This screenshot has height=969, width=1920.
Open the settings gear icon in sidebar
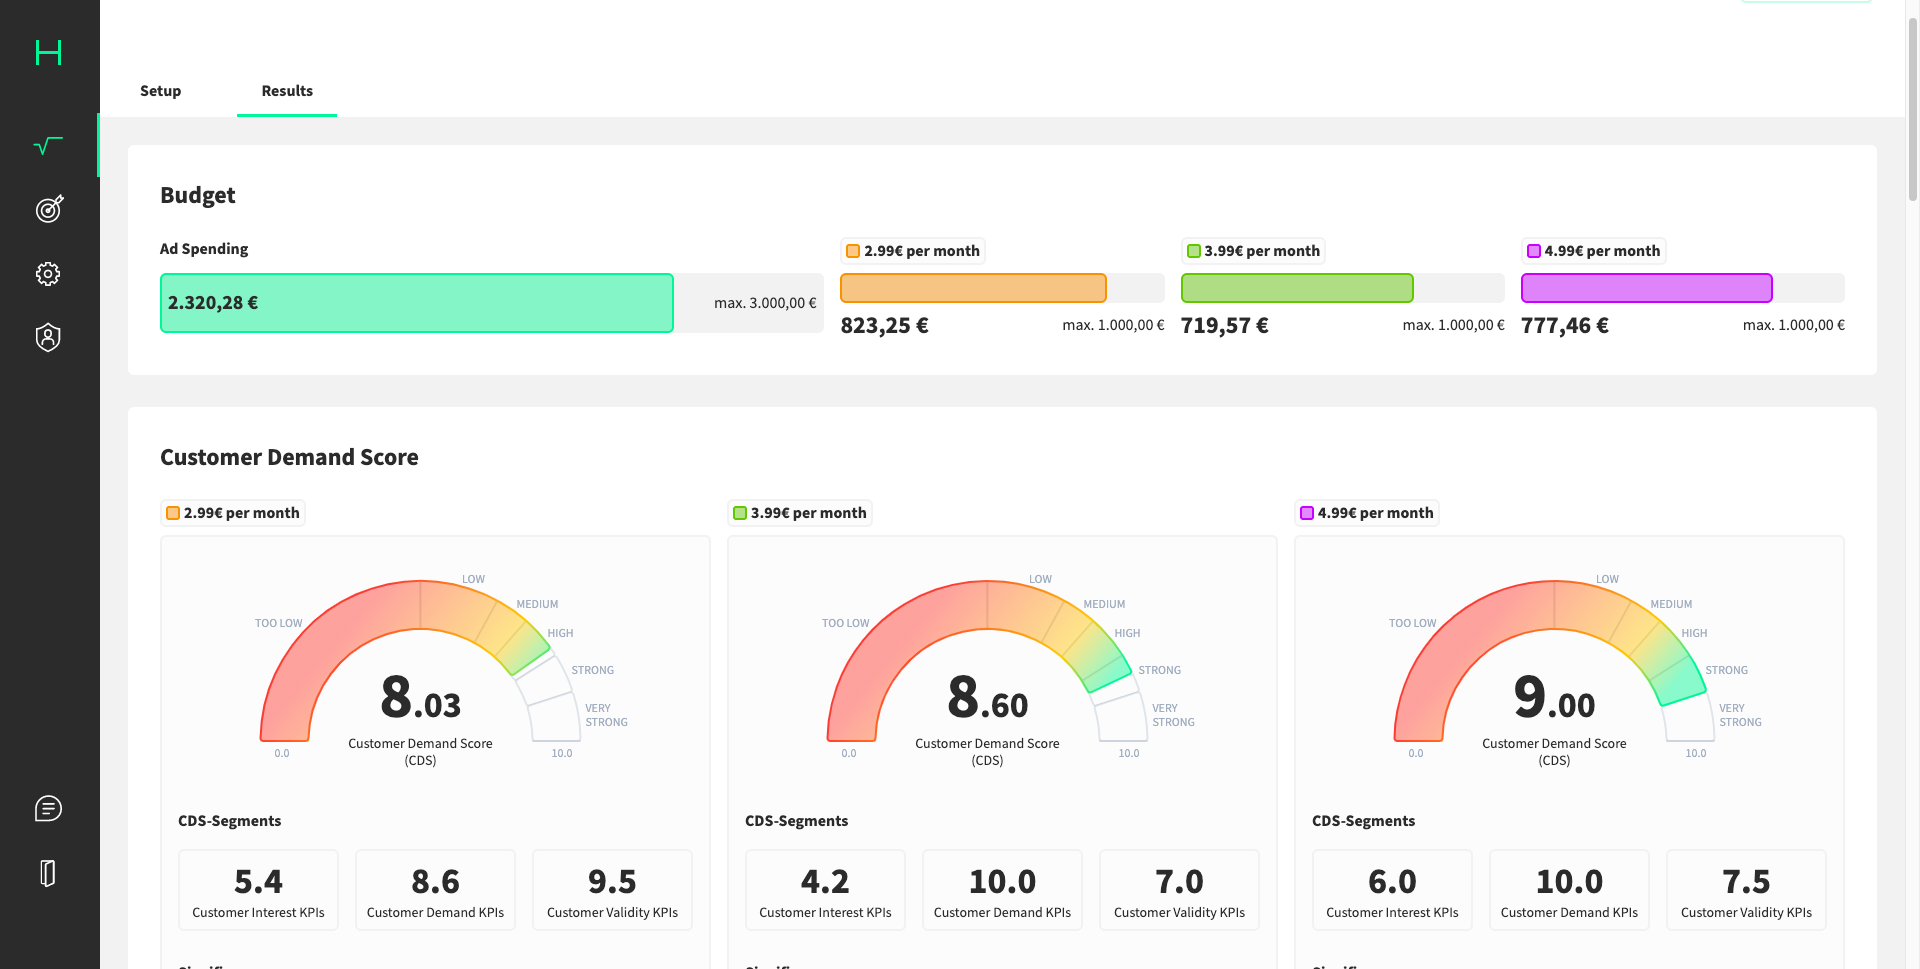48,274
